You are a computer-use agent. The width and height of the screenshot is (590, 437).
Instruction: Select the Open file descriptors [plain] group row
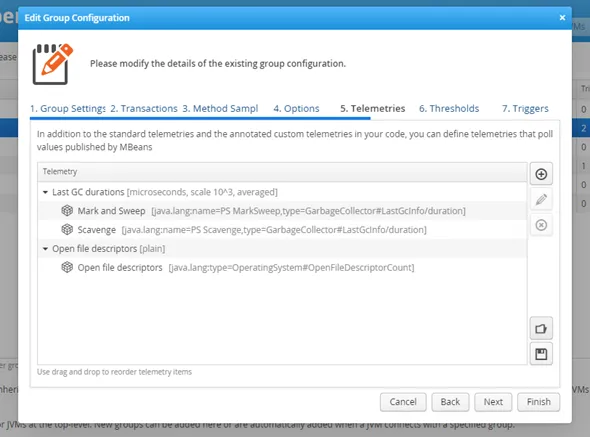[282, 248]
